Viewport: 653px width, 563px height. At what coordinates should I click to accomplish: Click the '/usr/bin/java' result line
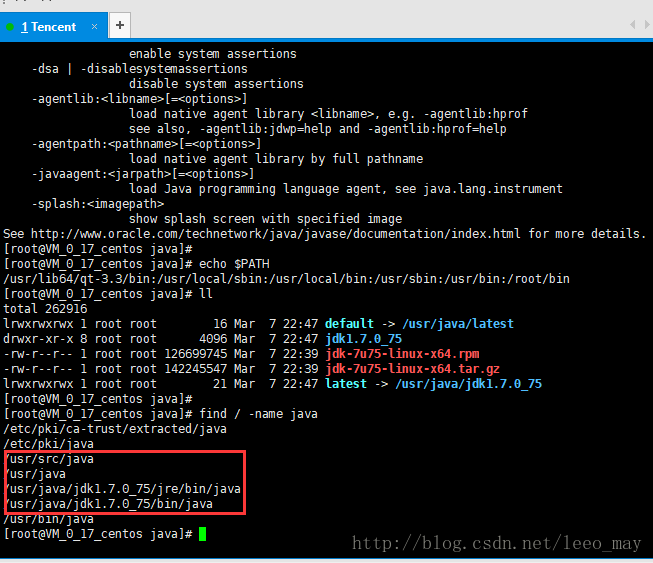(x=48, y=519)
